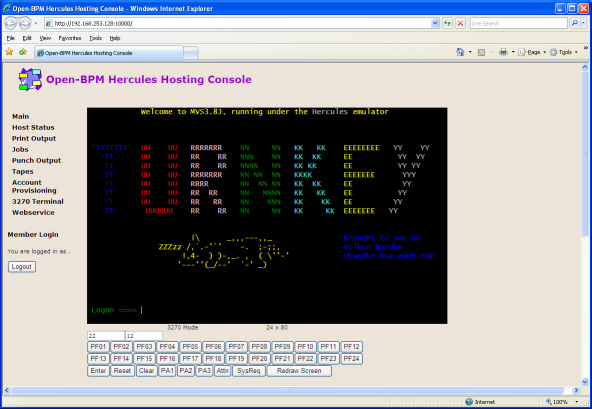
Task: Expand the Home button dropdown arrow
Action: [x=470, y=52]
